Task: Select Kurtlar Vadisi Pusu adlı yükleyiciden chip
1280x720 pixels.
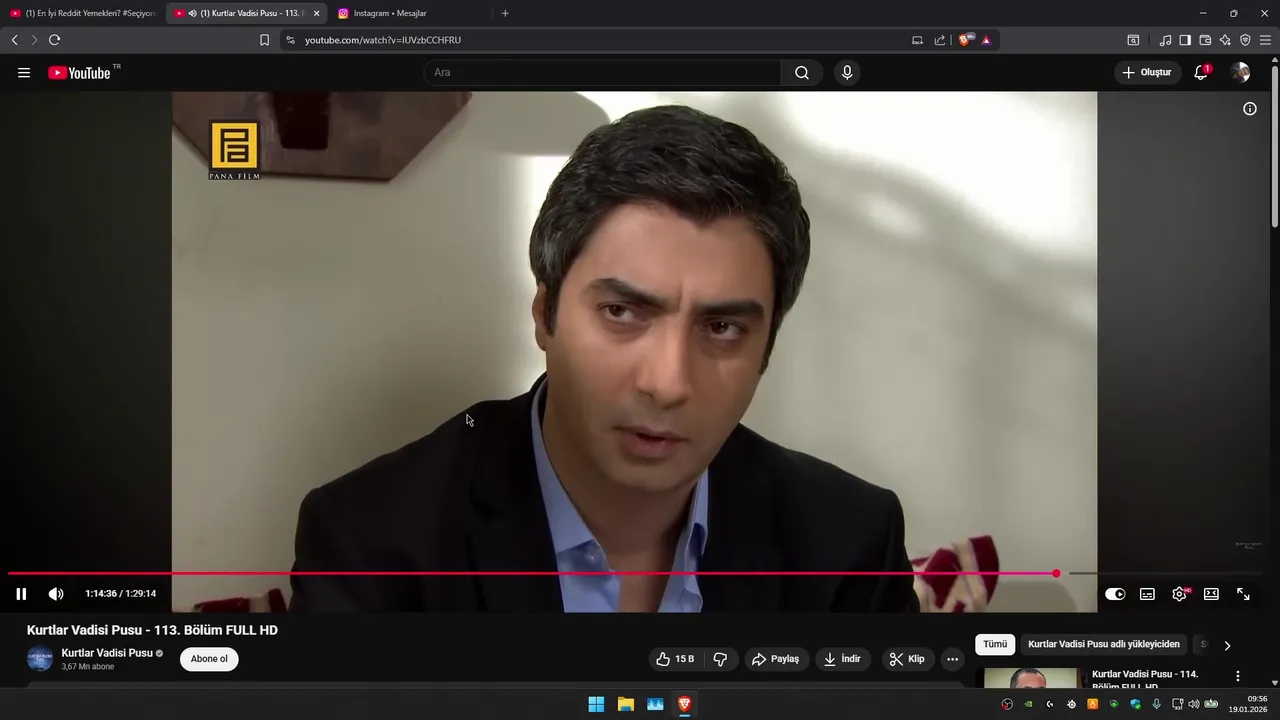Action: coord(1104,645)
